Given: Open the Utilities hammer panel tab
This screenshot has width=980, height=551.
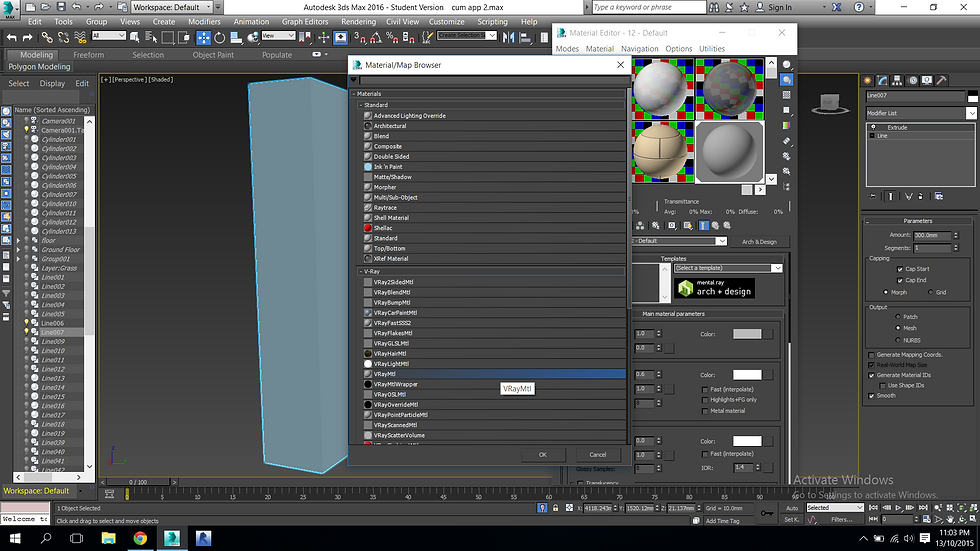Looking at the screenshot, I should pos(942,80).
